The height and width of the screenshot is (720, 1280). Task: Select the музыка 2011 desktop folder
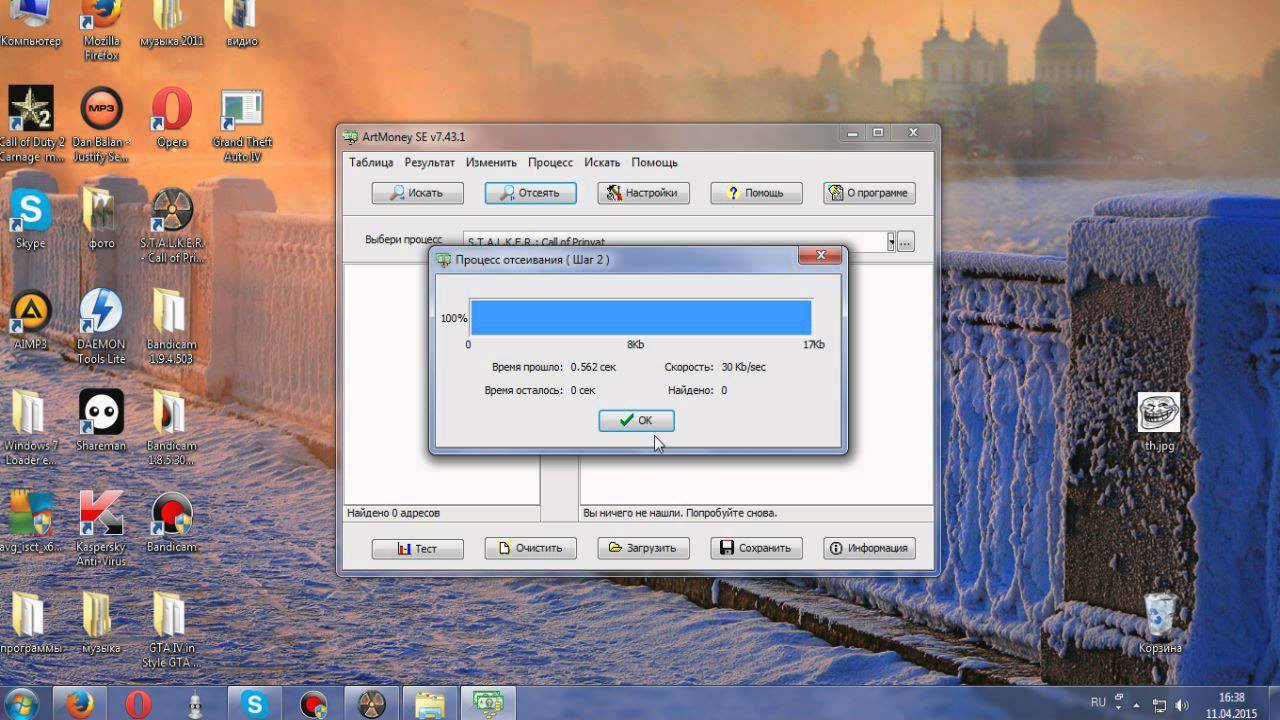(172, 25)
